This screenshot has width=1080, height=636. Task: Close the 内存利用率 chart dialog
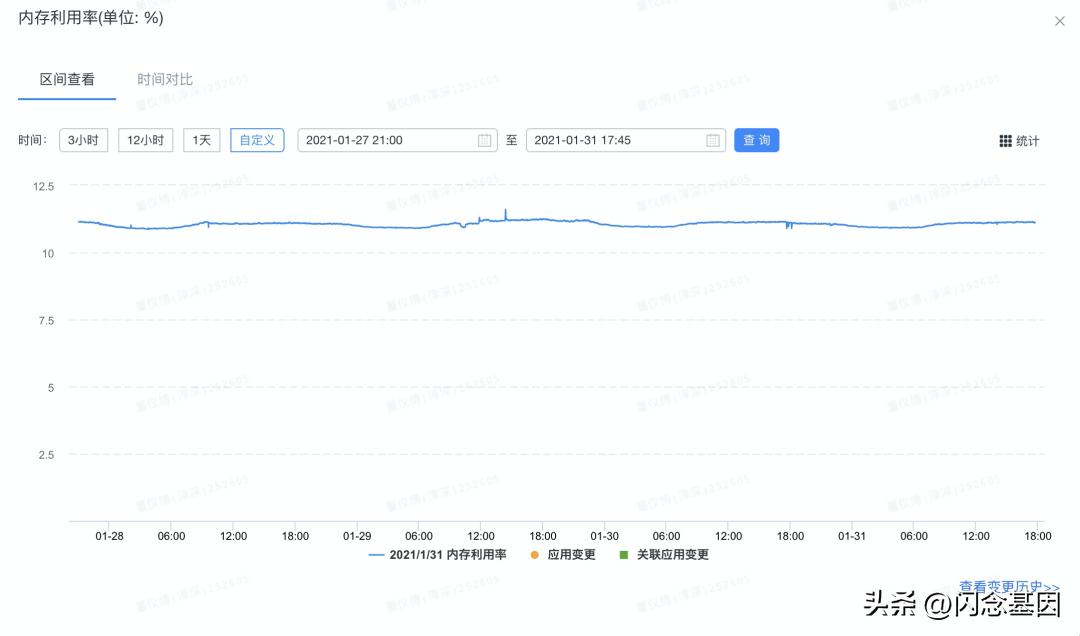[1059, 20]
